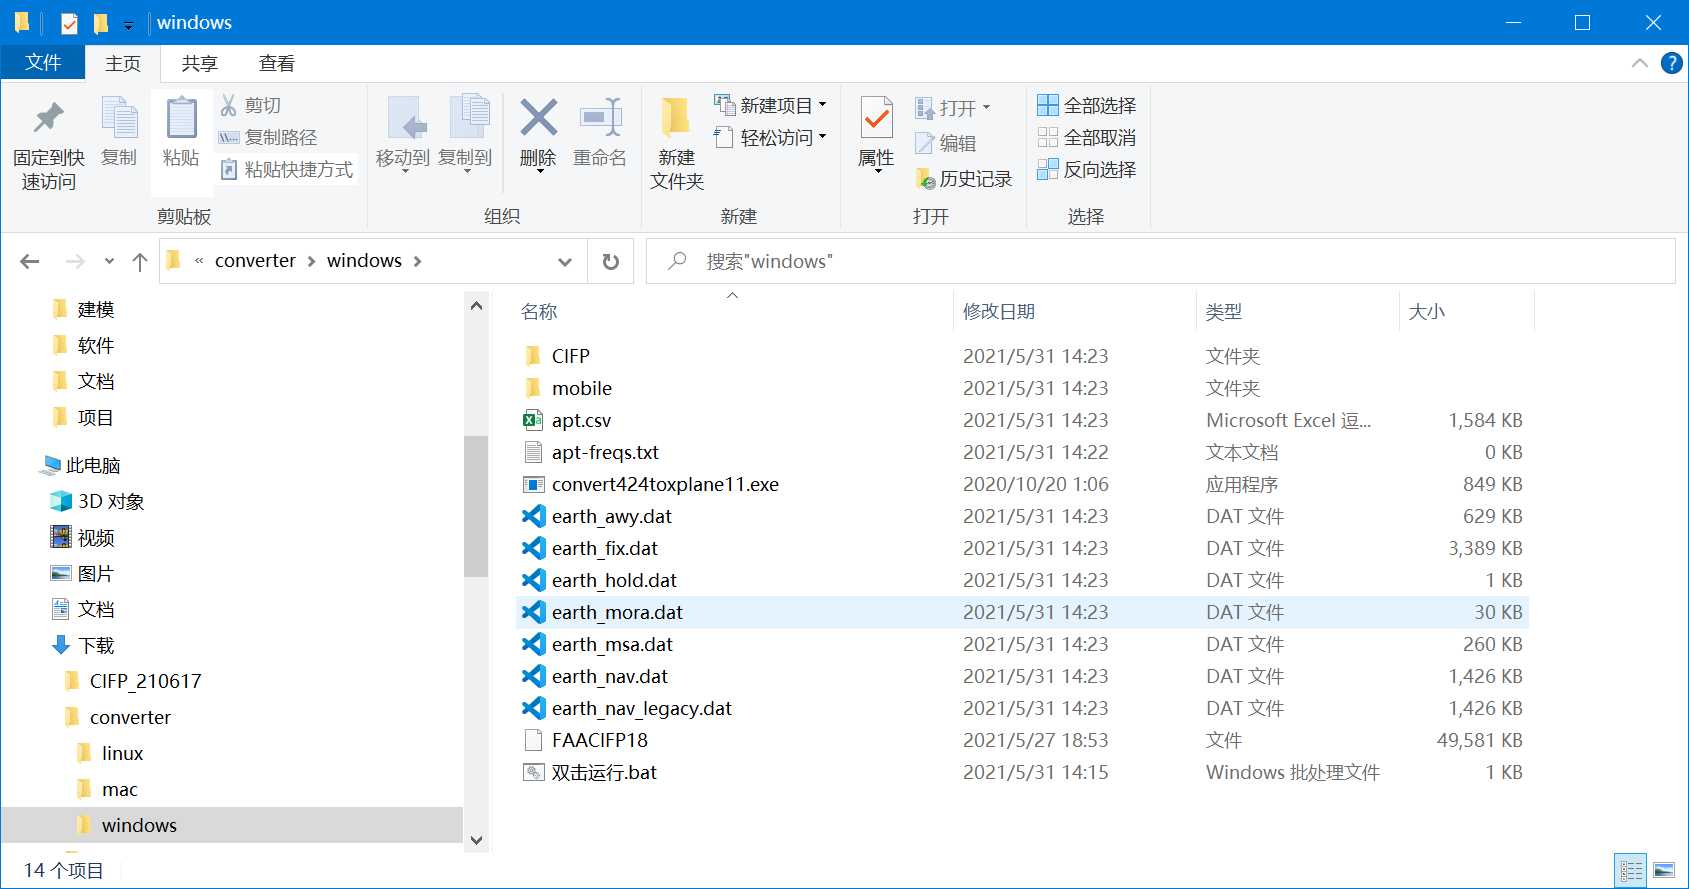The image size is (1689, 889).
Task: Open the address bar history dropdown
Action: coord(565,261)
